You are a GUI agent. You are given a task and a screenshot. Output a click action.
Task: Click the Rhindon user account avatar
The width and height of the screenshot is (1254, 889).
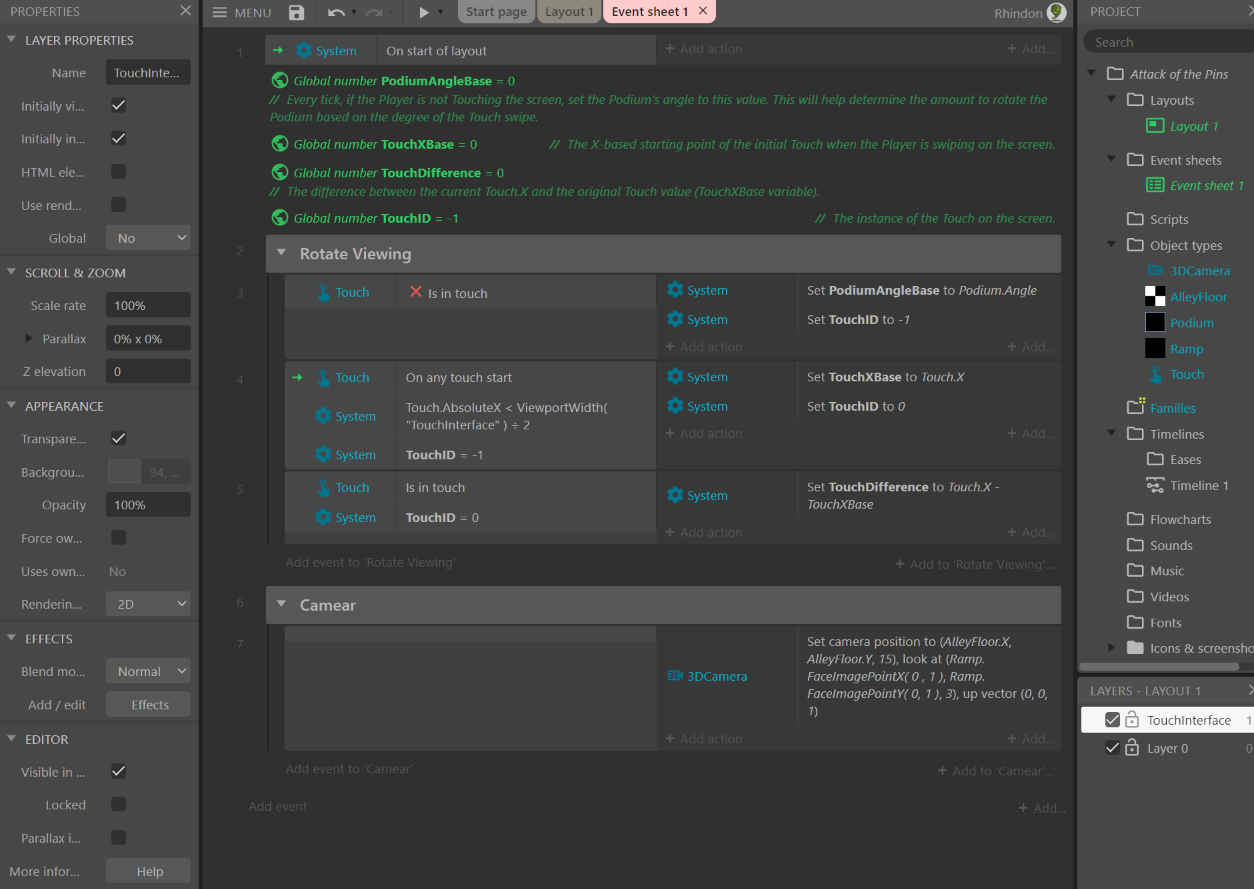coord(1056,12)
